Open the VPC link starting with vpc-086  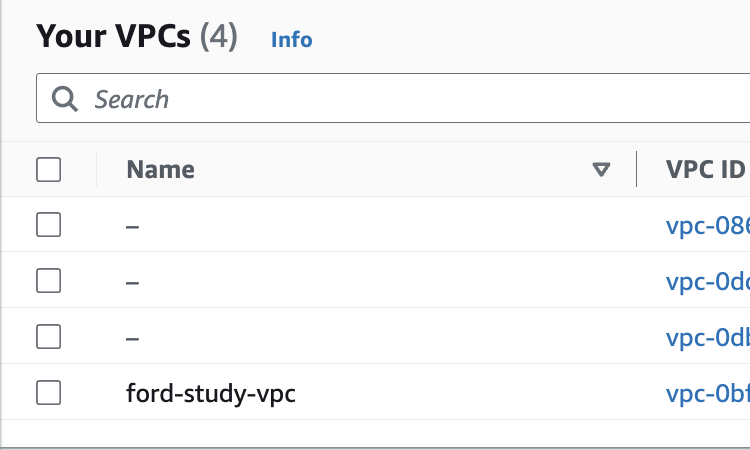(707, 225)
